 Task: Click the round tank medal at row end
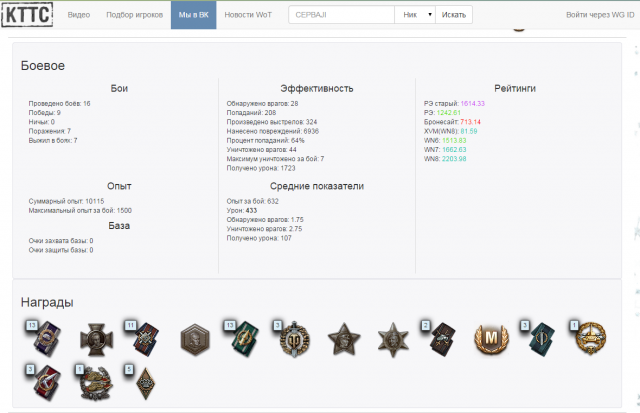(x=588, y=339)
